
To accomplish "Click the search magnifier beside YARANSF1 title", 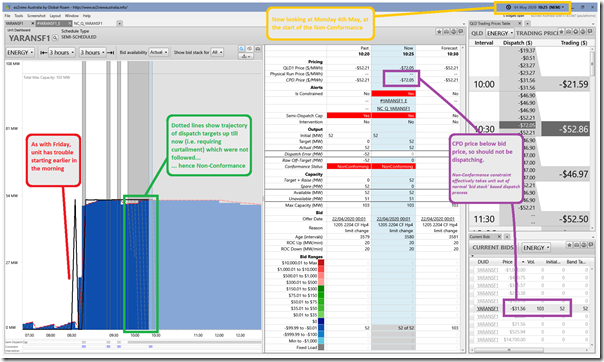I will (x=55, y=38).
